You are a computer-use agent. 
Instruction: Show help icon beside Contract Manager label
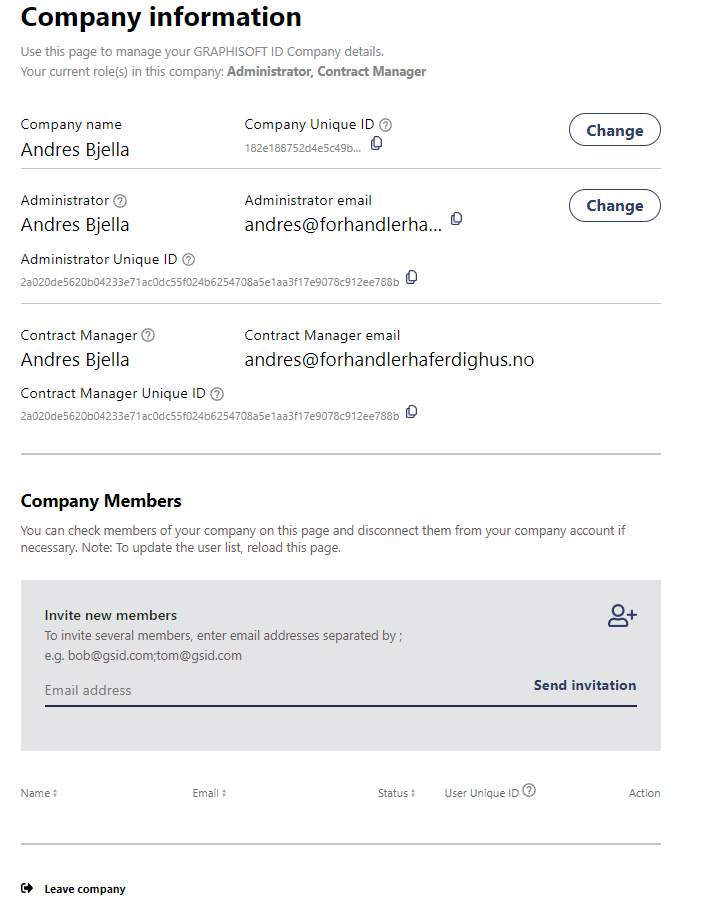click(x=148, y=336)
